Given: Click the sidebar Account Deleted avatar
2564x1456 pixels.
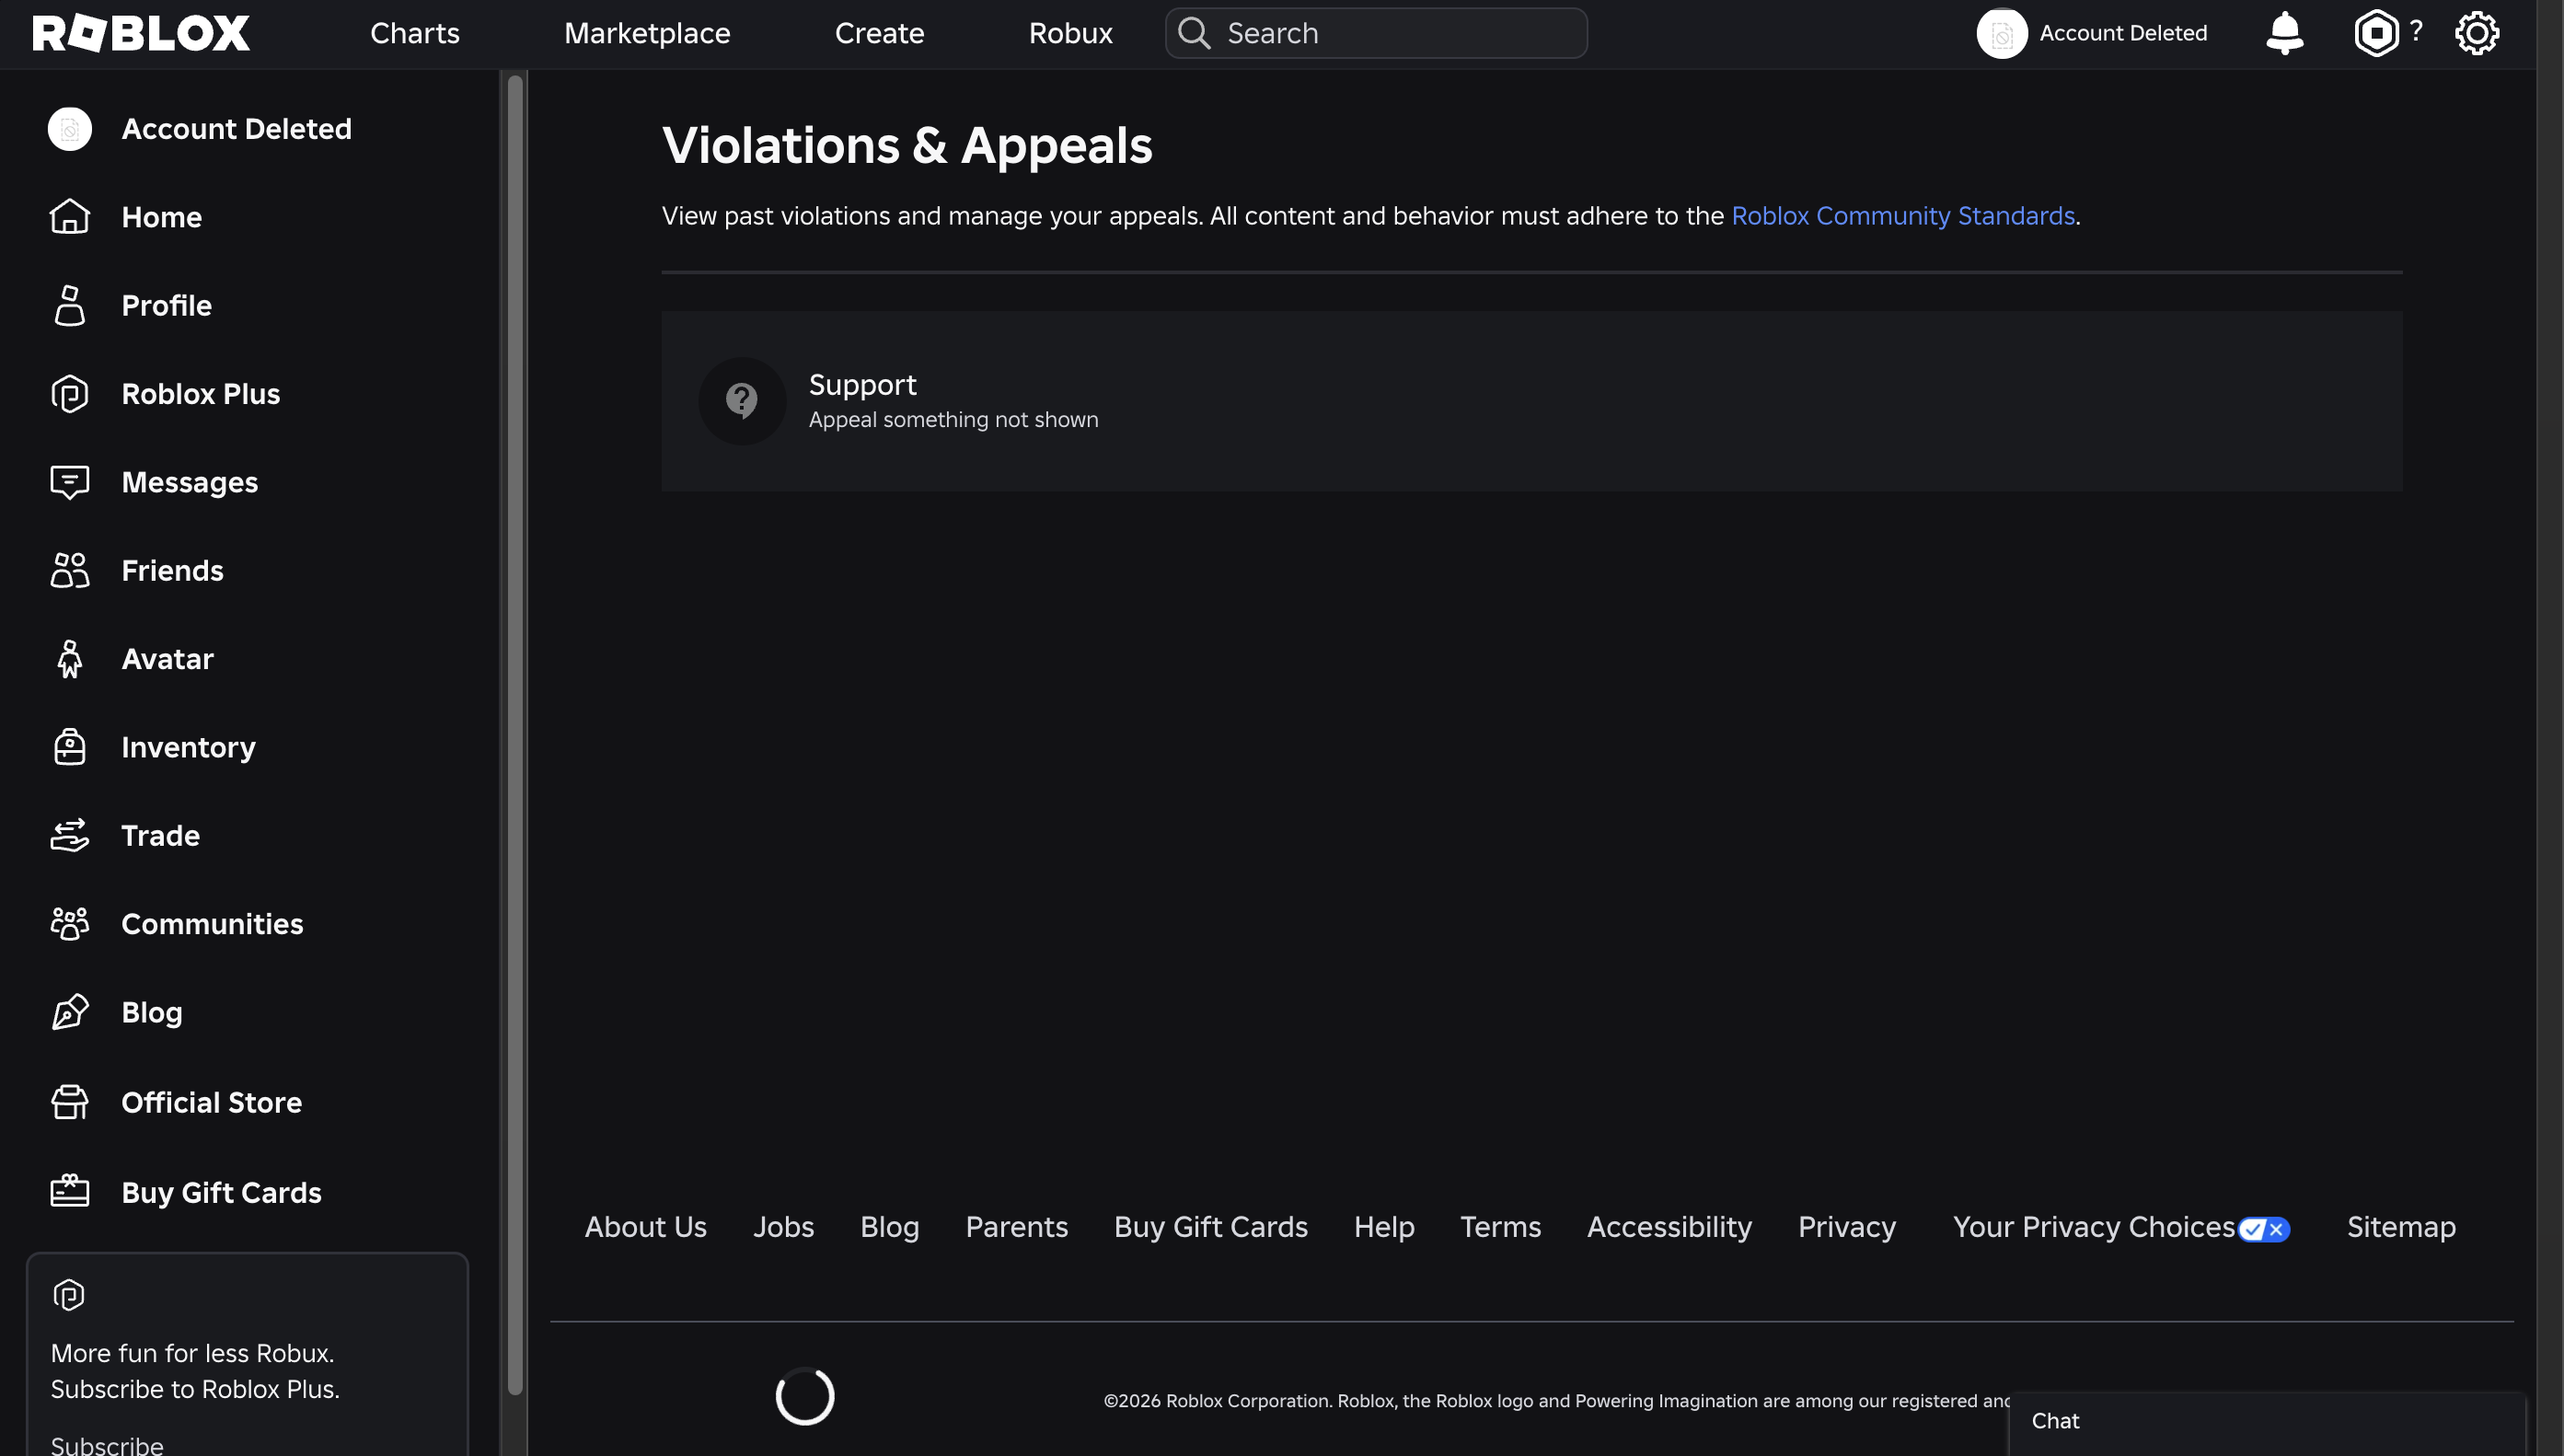Looking at the screenshot, I should (70, 129).
